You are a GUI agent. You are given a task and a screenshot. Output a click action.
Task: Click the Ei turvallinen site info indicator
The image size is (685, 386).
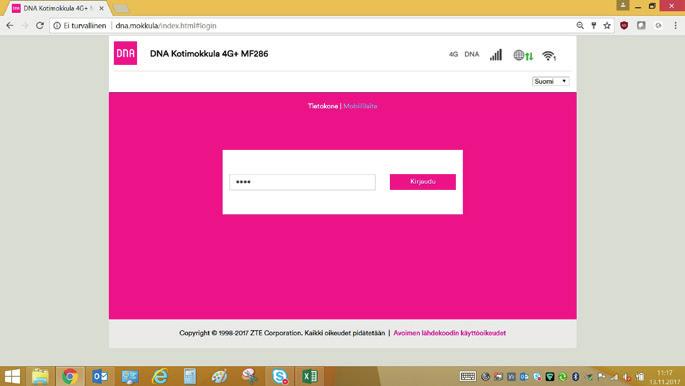coord(80,25)
